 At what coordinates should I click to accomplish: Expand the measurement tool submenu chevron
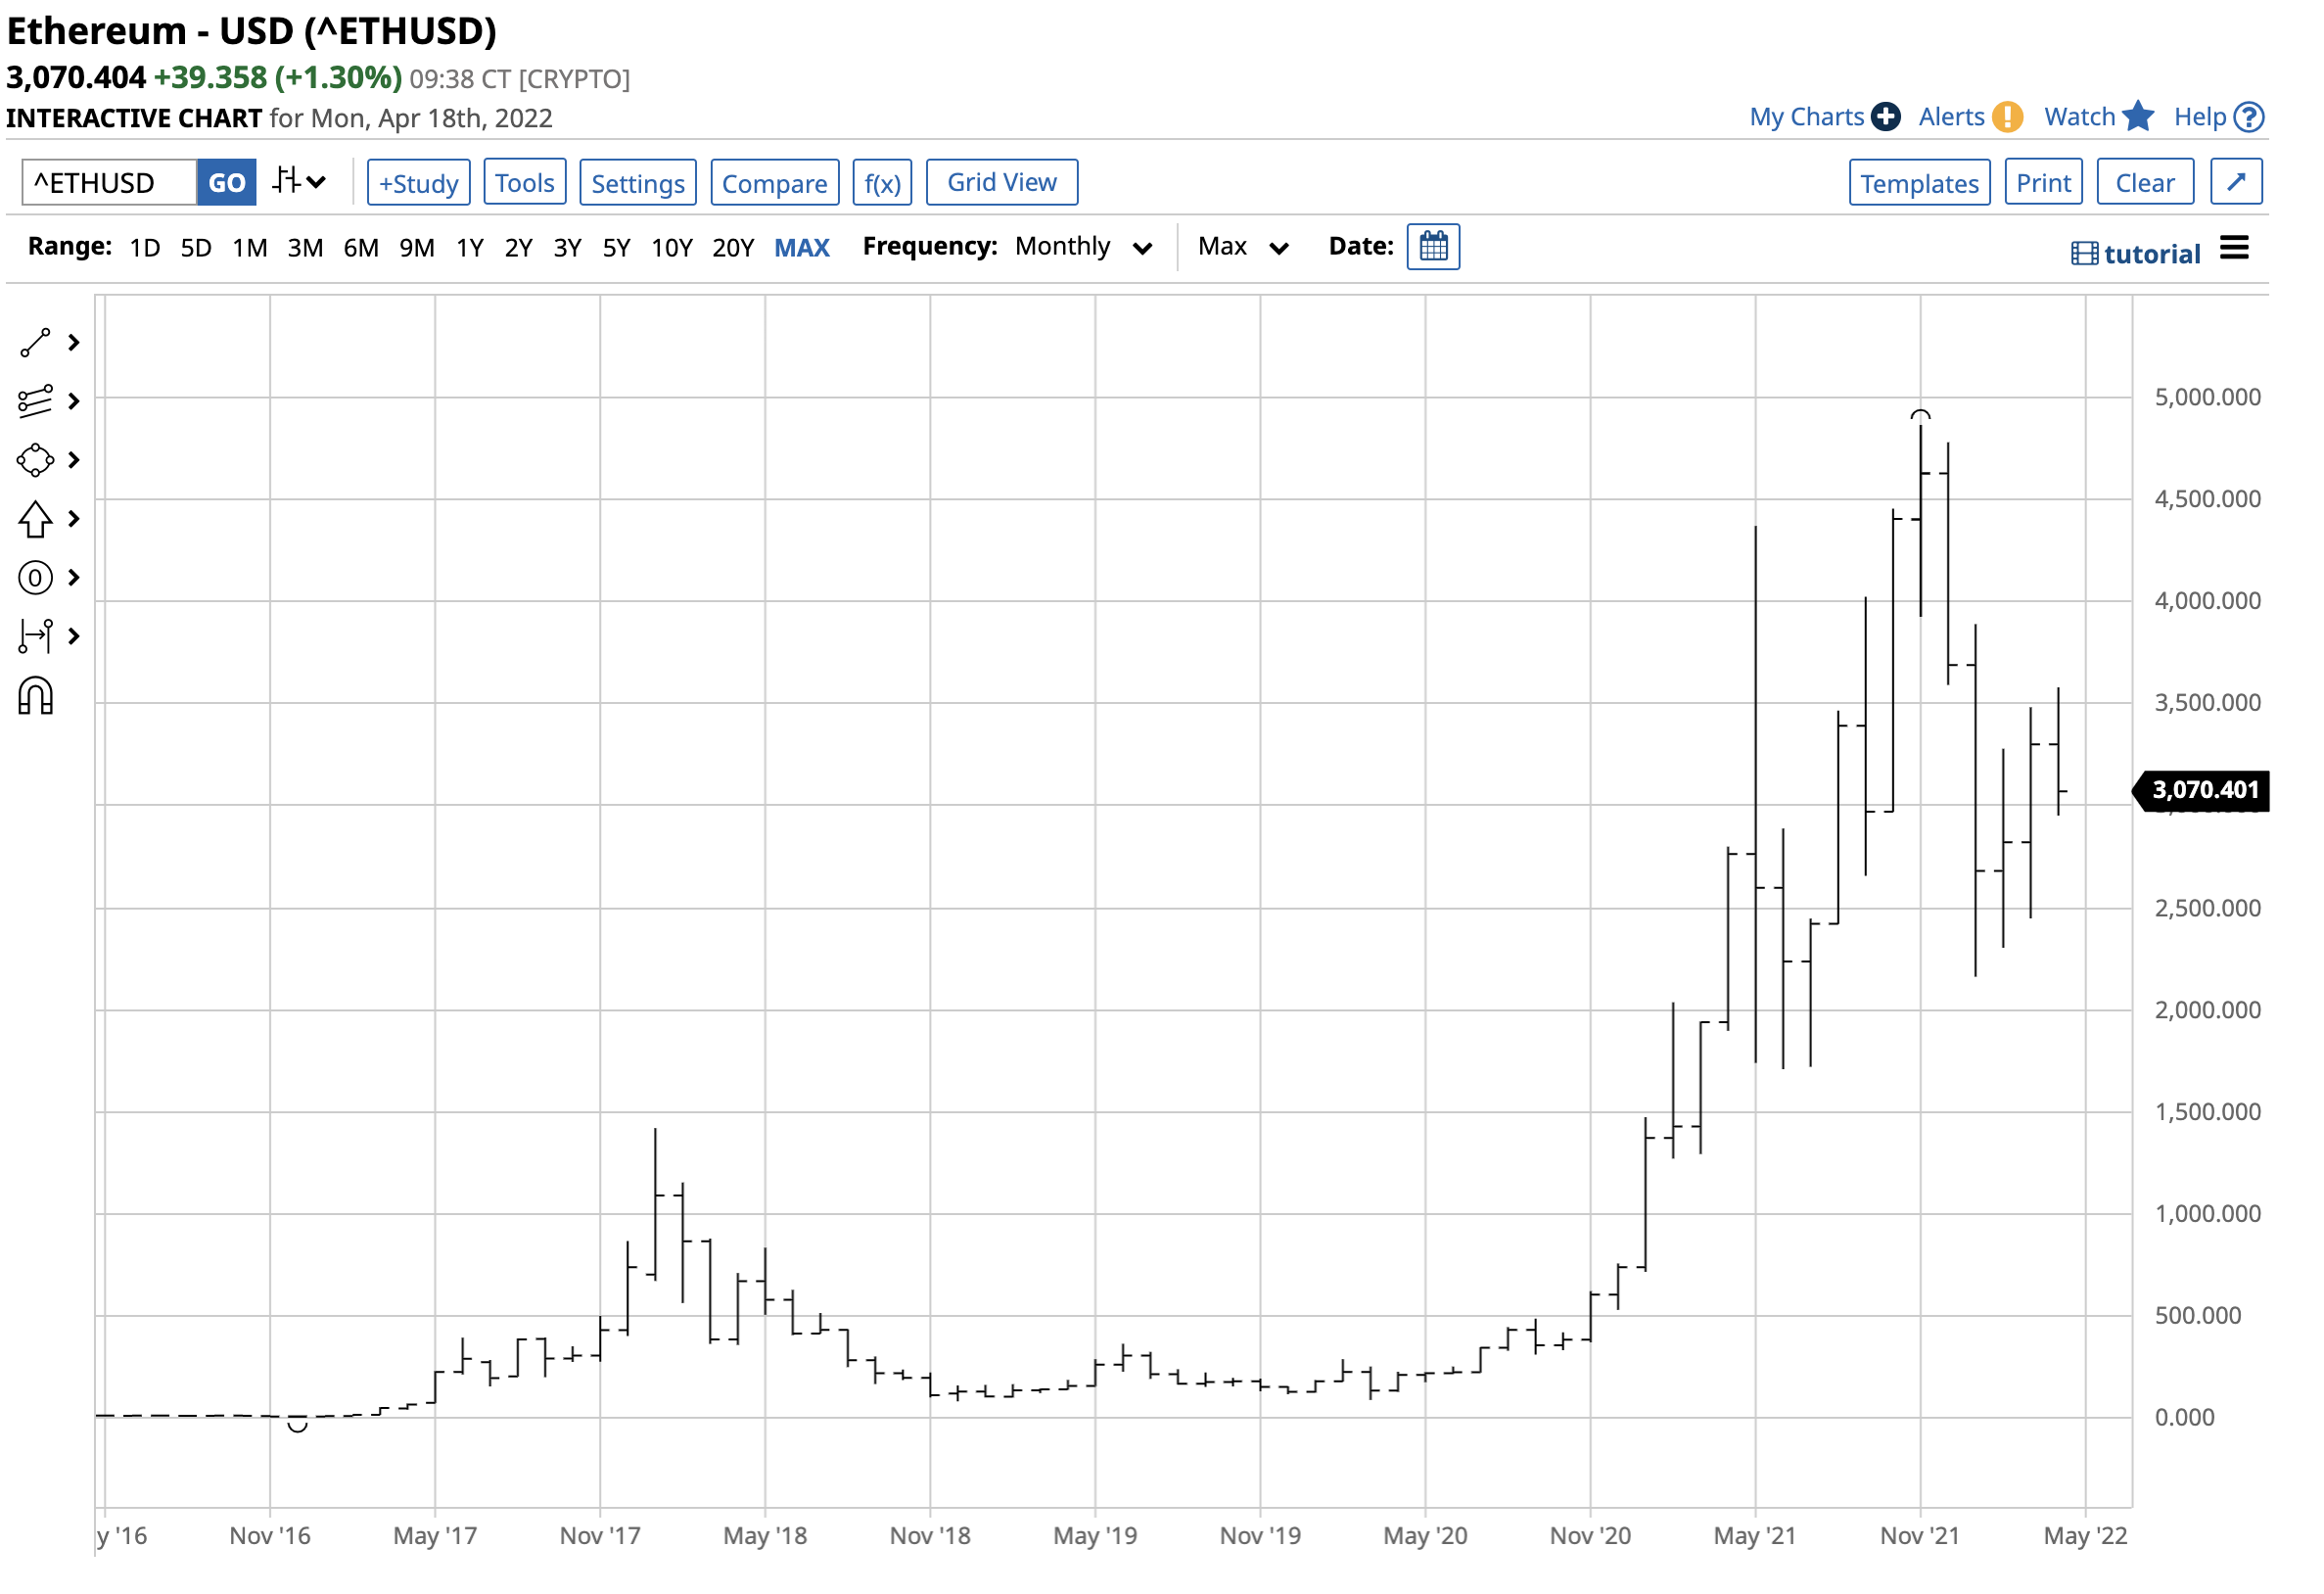point(73,636)
